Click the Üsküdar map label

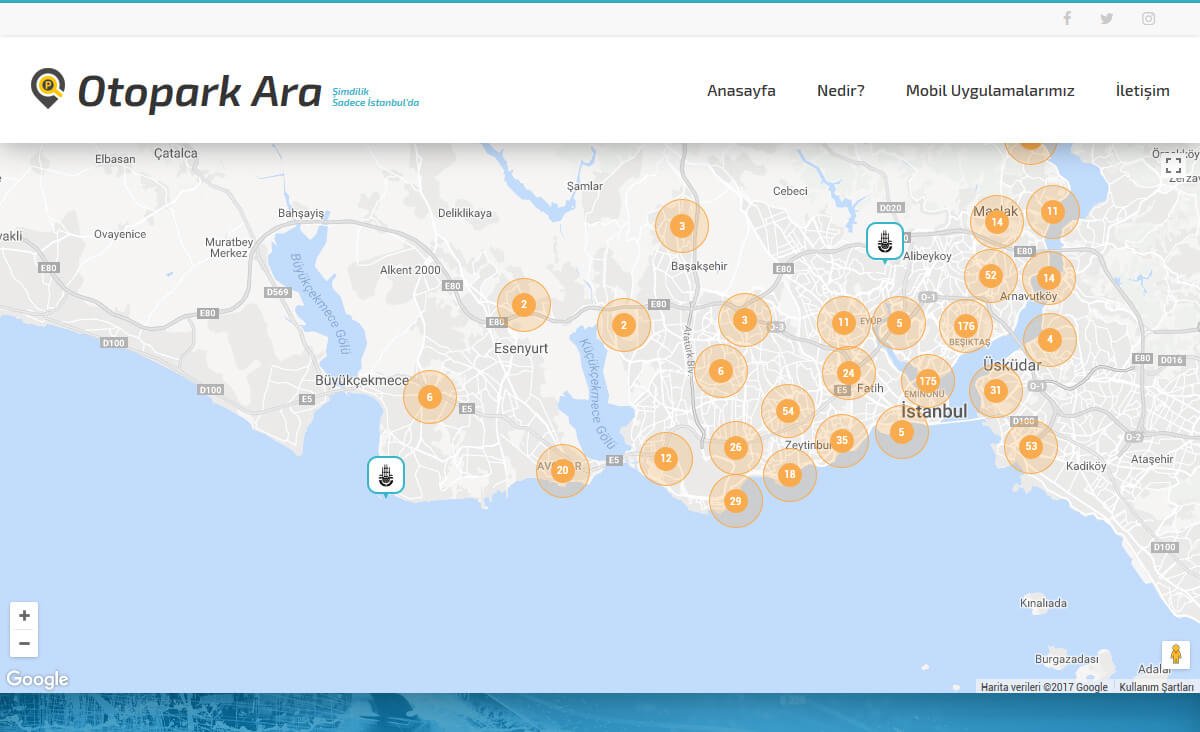pos(1012,365)
